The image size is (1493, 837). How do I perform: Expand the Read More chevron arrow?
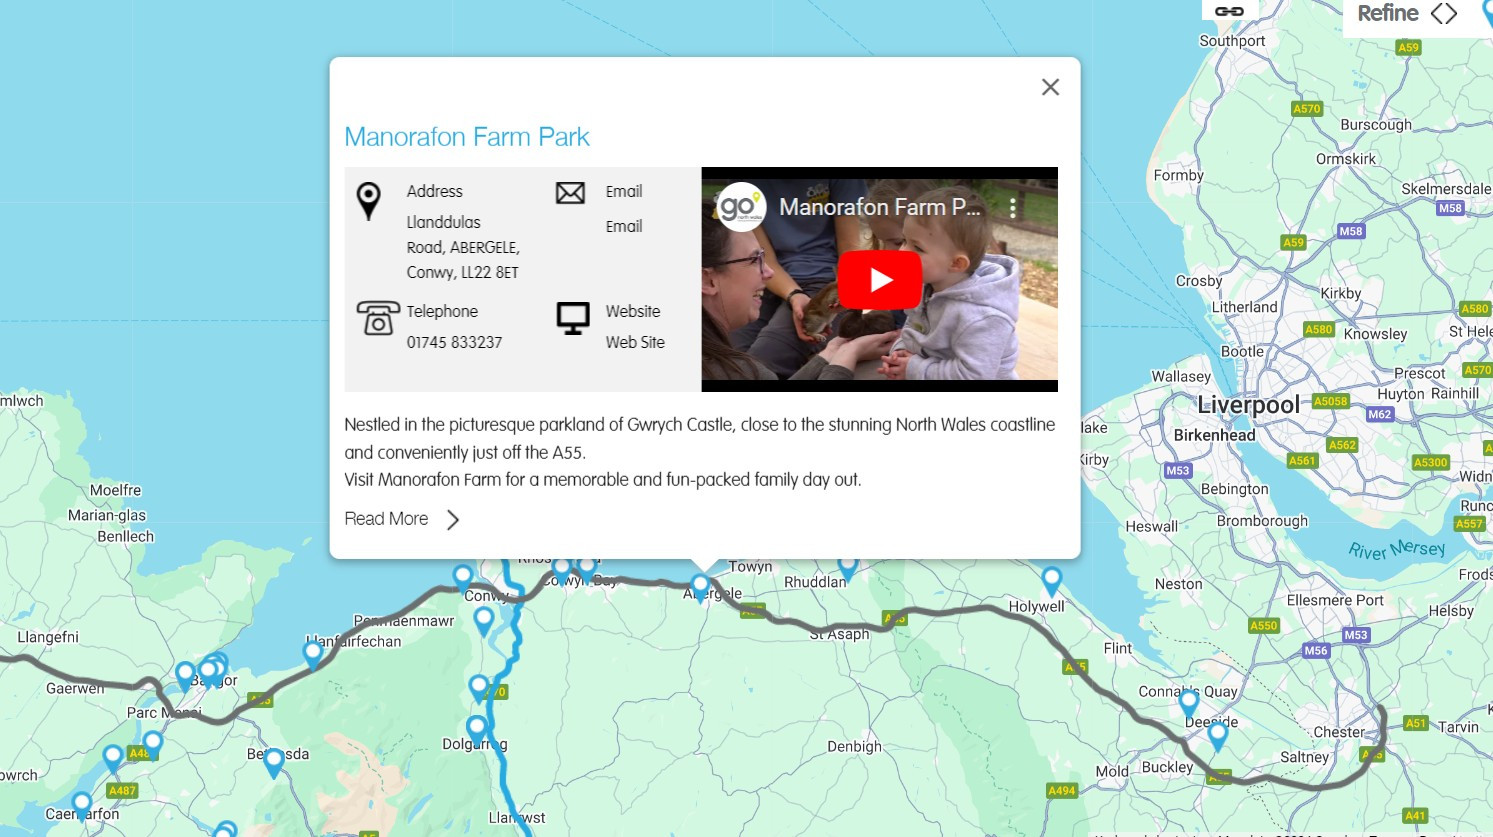coord(453,519)
